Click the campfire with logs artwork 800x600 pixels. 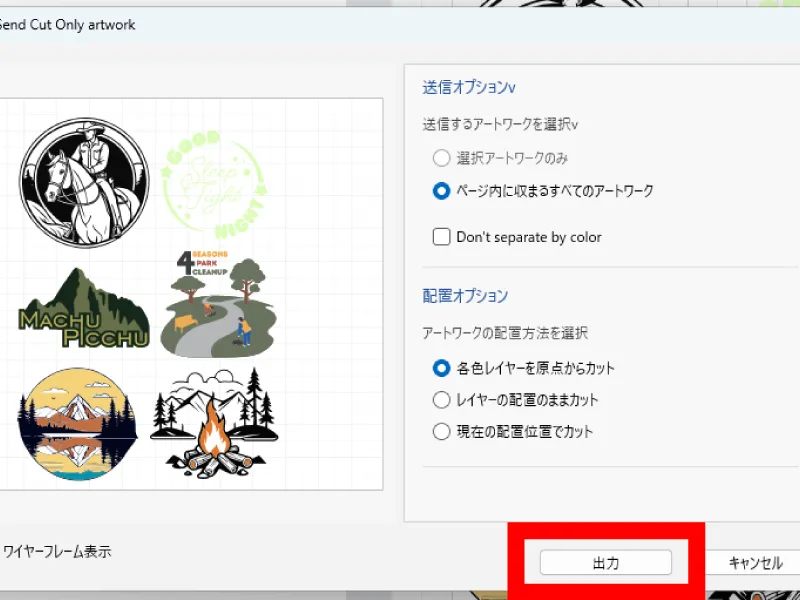pyautogui.click(x=214, y=422)
